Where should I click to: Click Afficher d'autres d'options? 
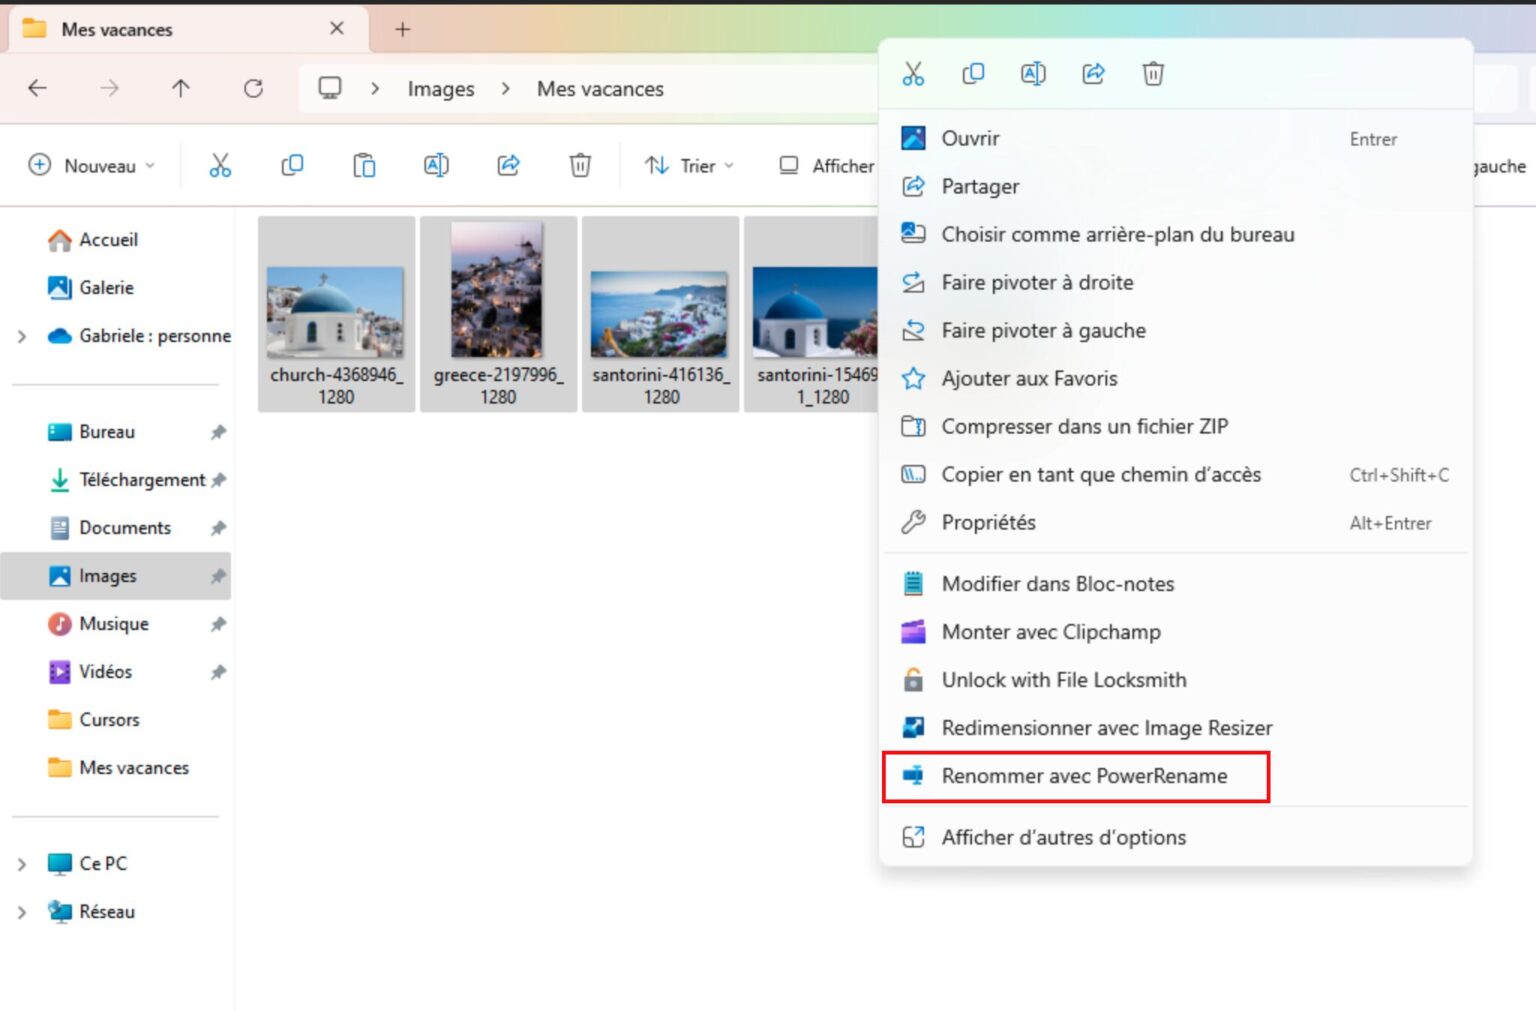(1063, 837)
